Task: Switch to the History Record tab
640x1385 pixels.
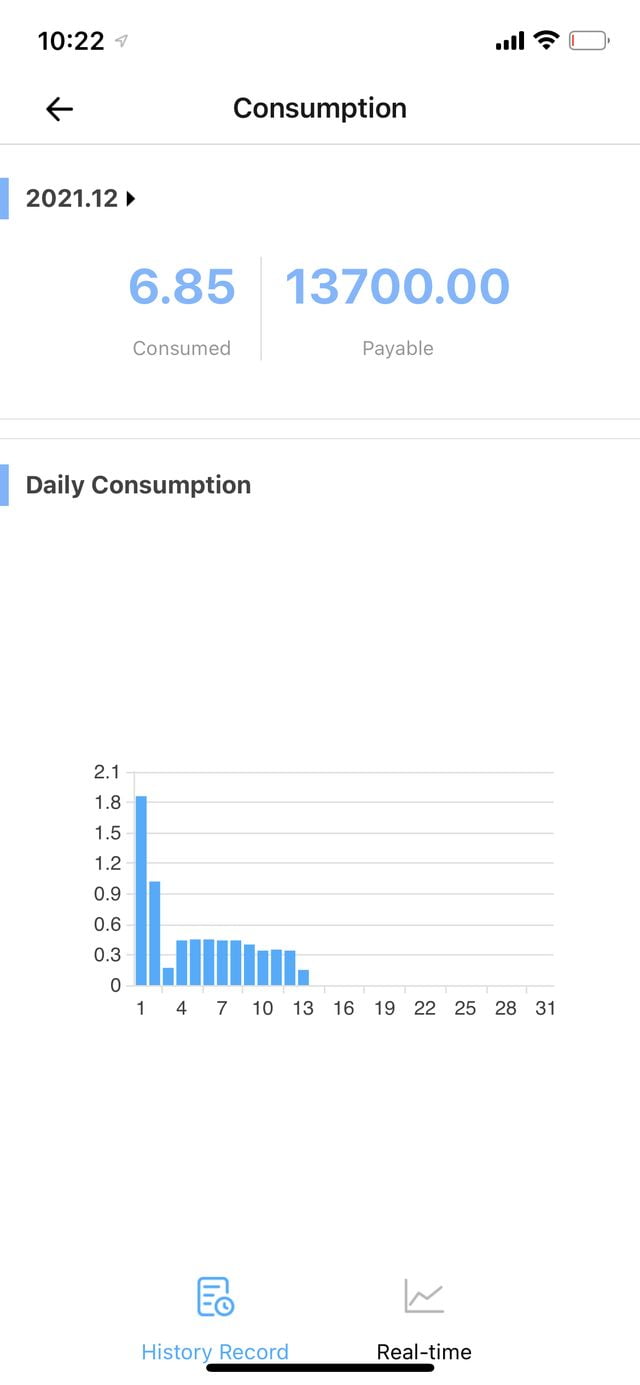Action: tap(215, 1352)
